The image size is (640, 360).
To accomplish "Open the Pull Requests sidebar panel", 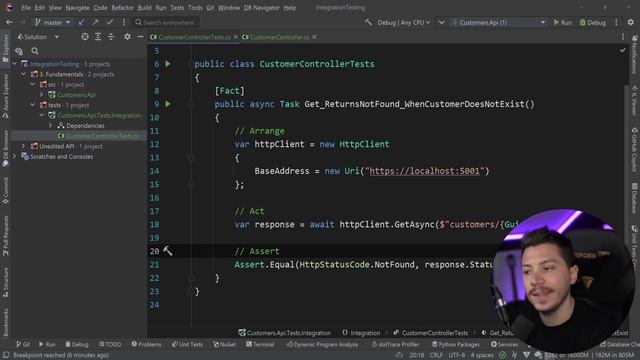I will coord(5,236).
